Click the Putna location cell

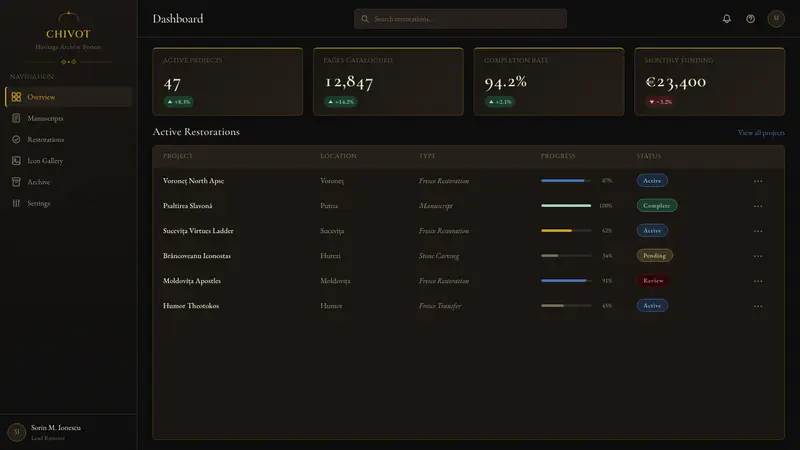tap(329, 206)
